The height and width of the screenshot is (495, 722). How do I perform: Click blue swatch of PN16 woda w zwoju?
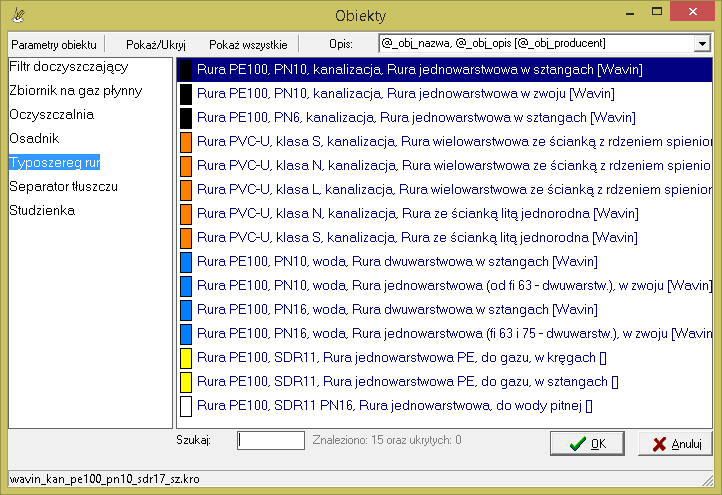(186, 333)
